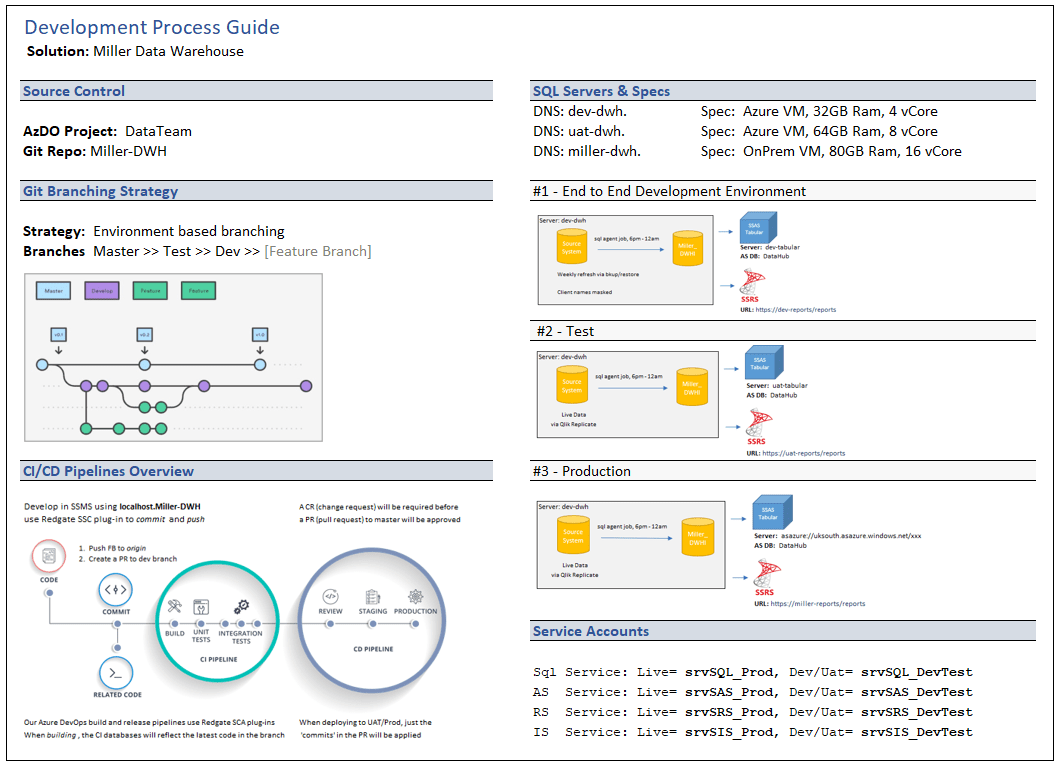Click Source System cylinder in Development Environment diagram
Screen dimensions: 1061x768
point(571,246)
